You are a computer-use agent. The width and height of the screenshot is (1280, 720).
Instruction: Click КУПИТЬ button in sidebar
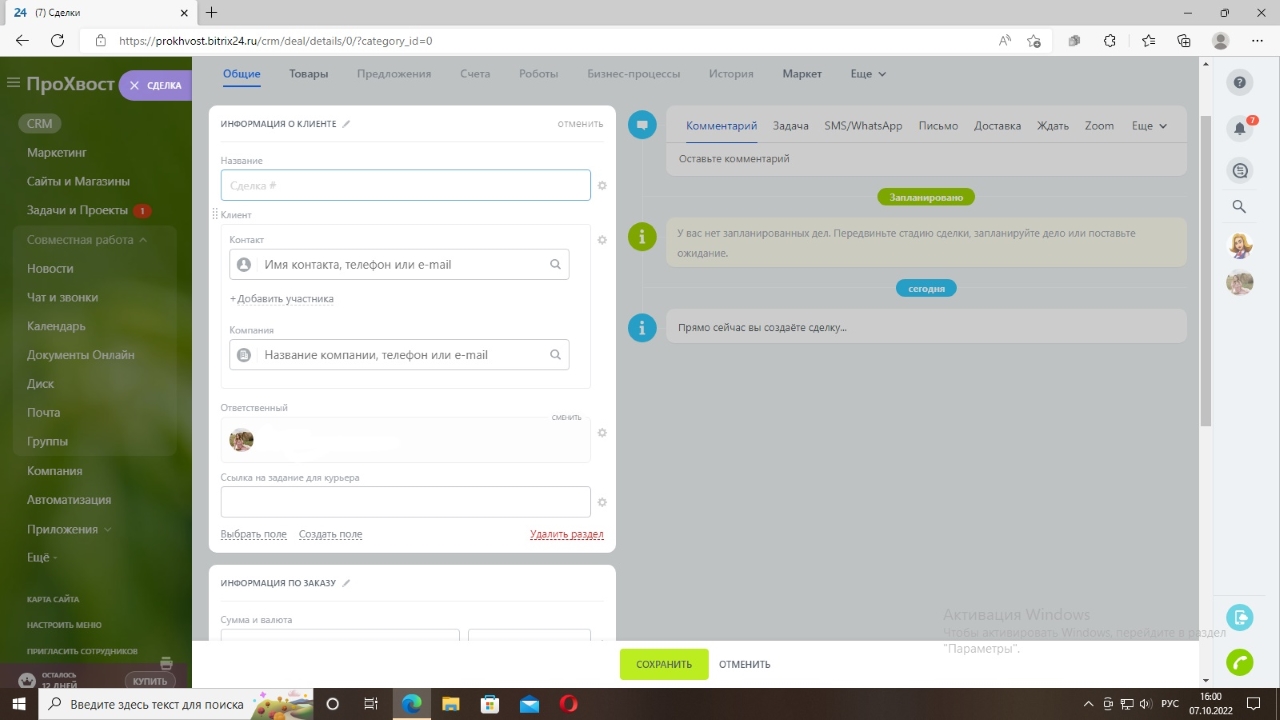coord(150,681)
